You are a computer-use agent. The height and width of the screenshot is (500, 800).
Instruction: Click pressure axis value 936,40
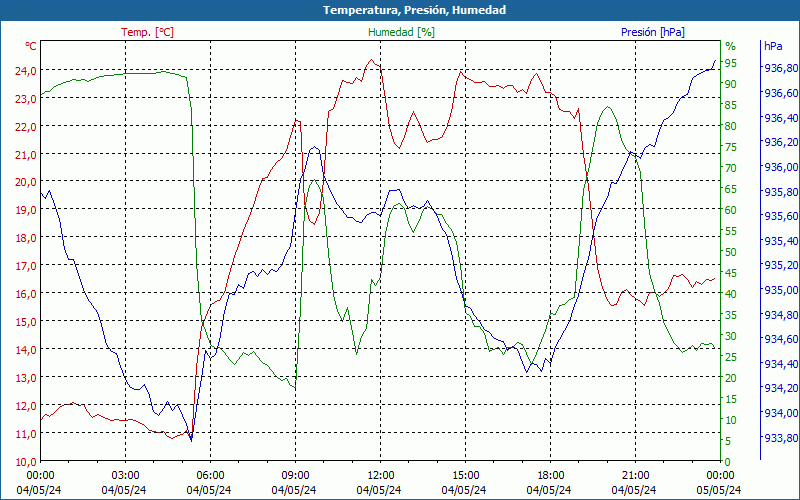781,118
